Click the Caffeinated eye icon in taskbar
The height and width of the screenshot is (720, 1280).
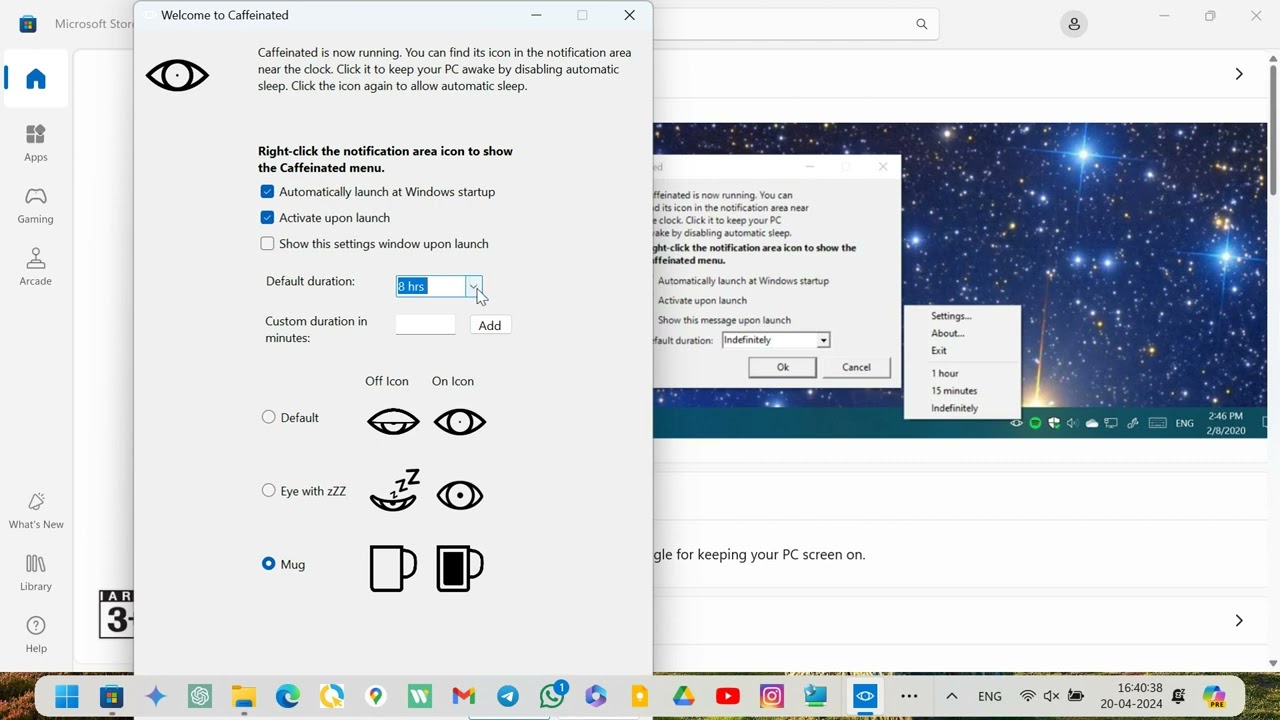tap(865, 696)
